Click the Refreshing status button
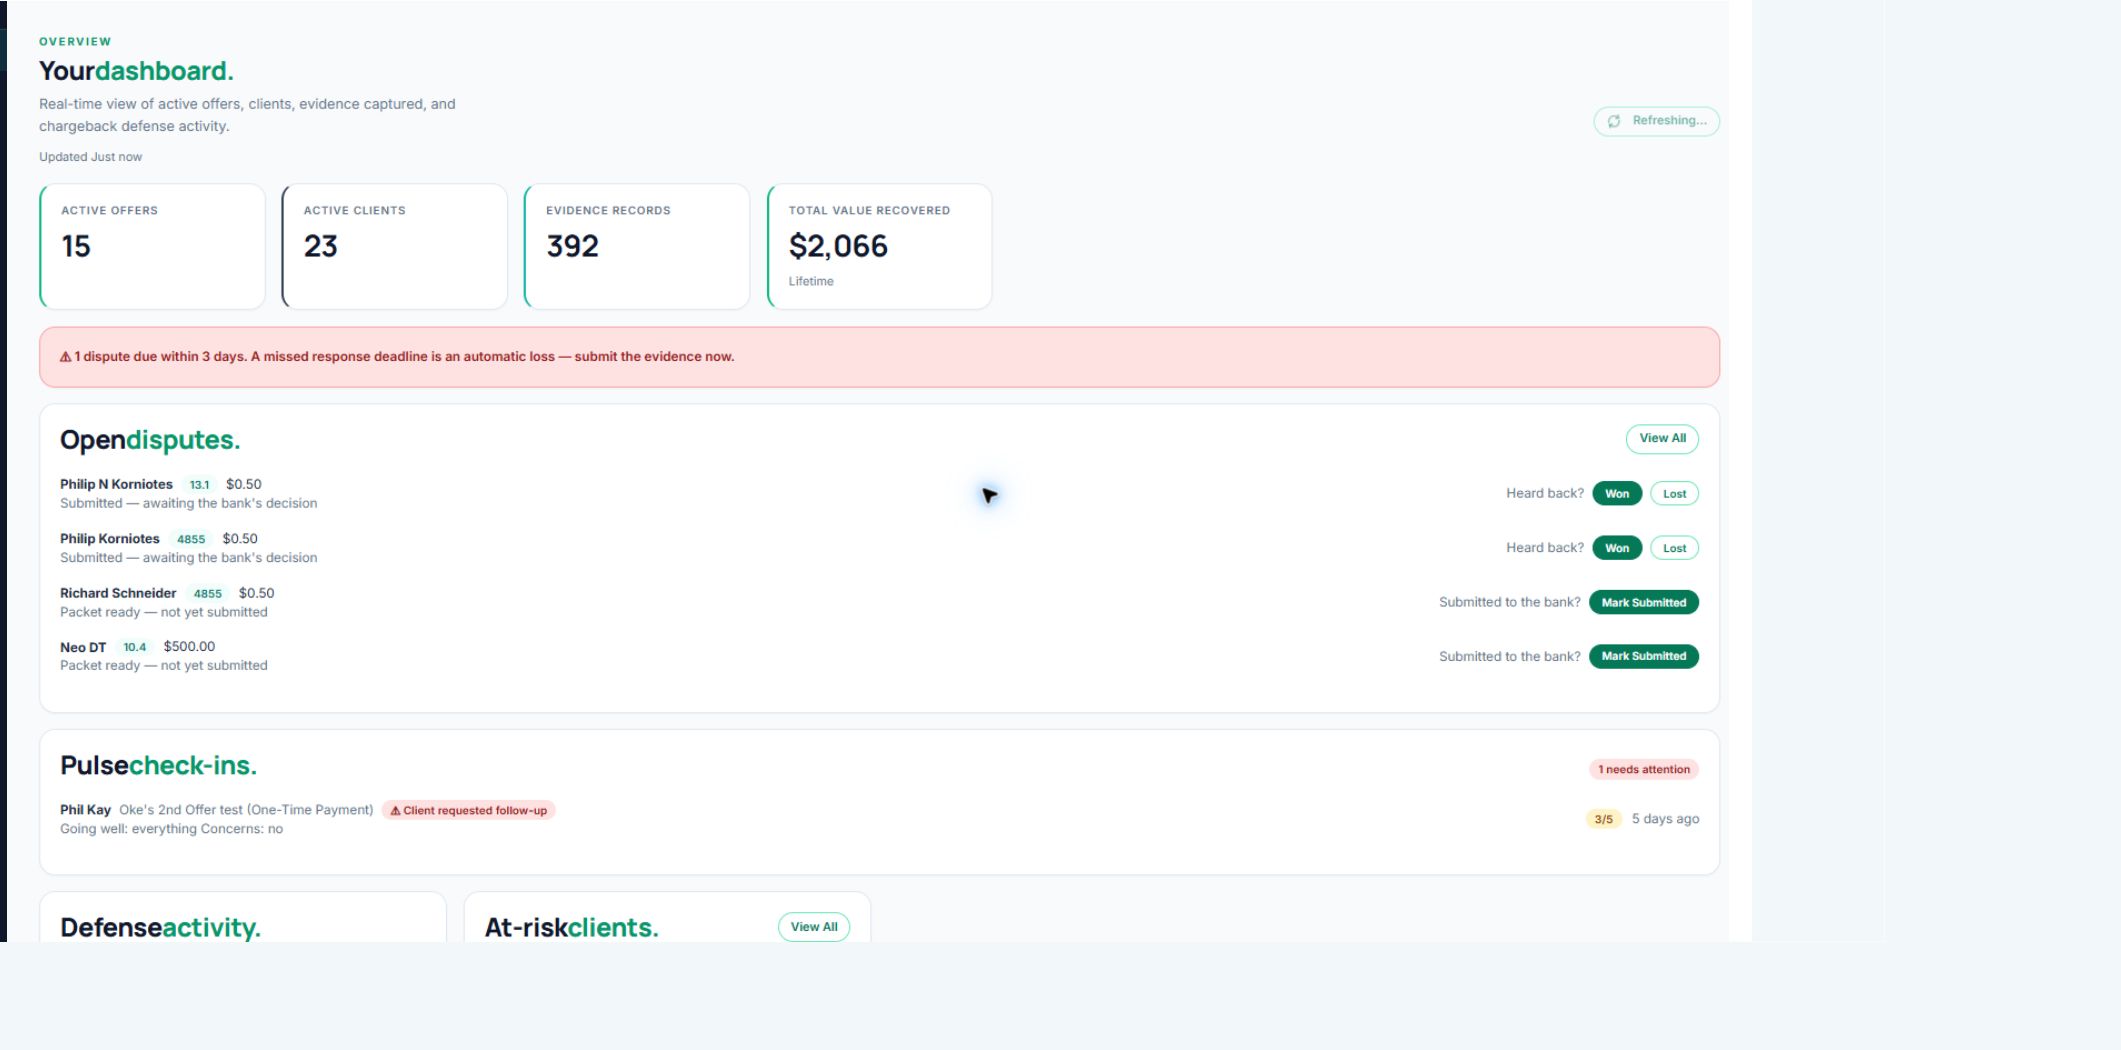2121x1050 pixels. tap(1656, 121)
